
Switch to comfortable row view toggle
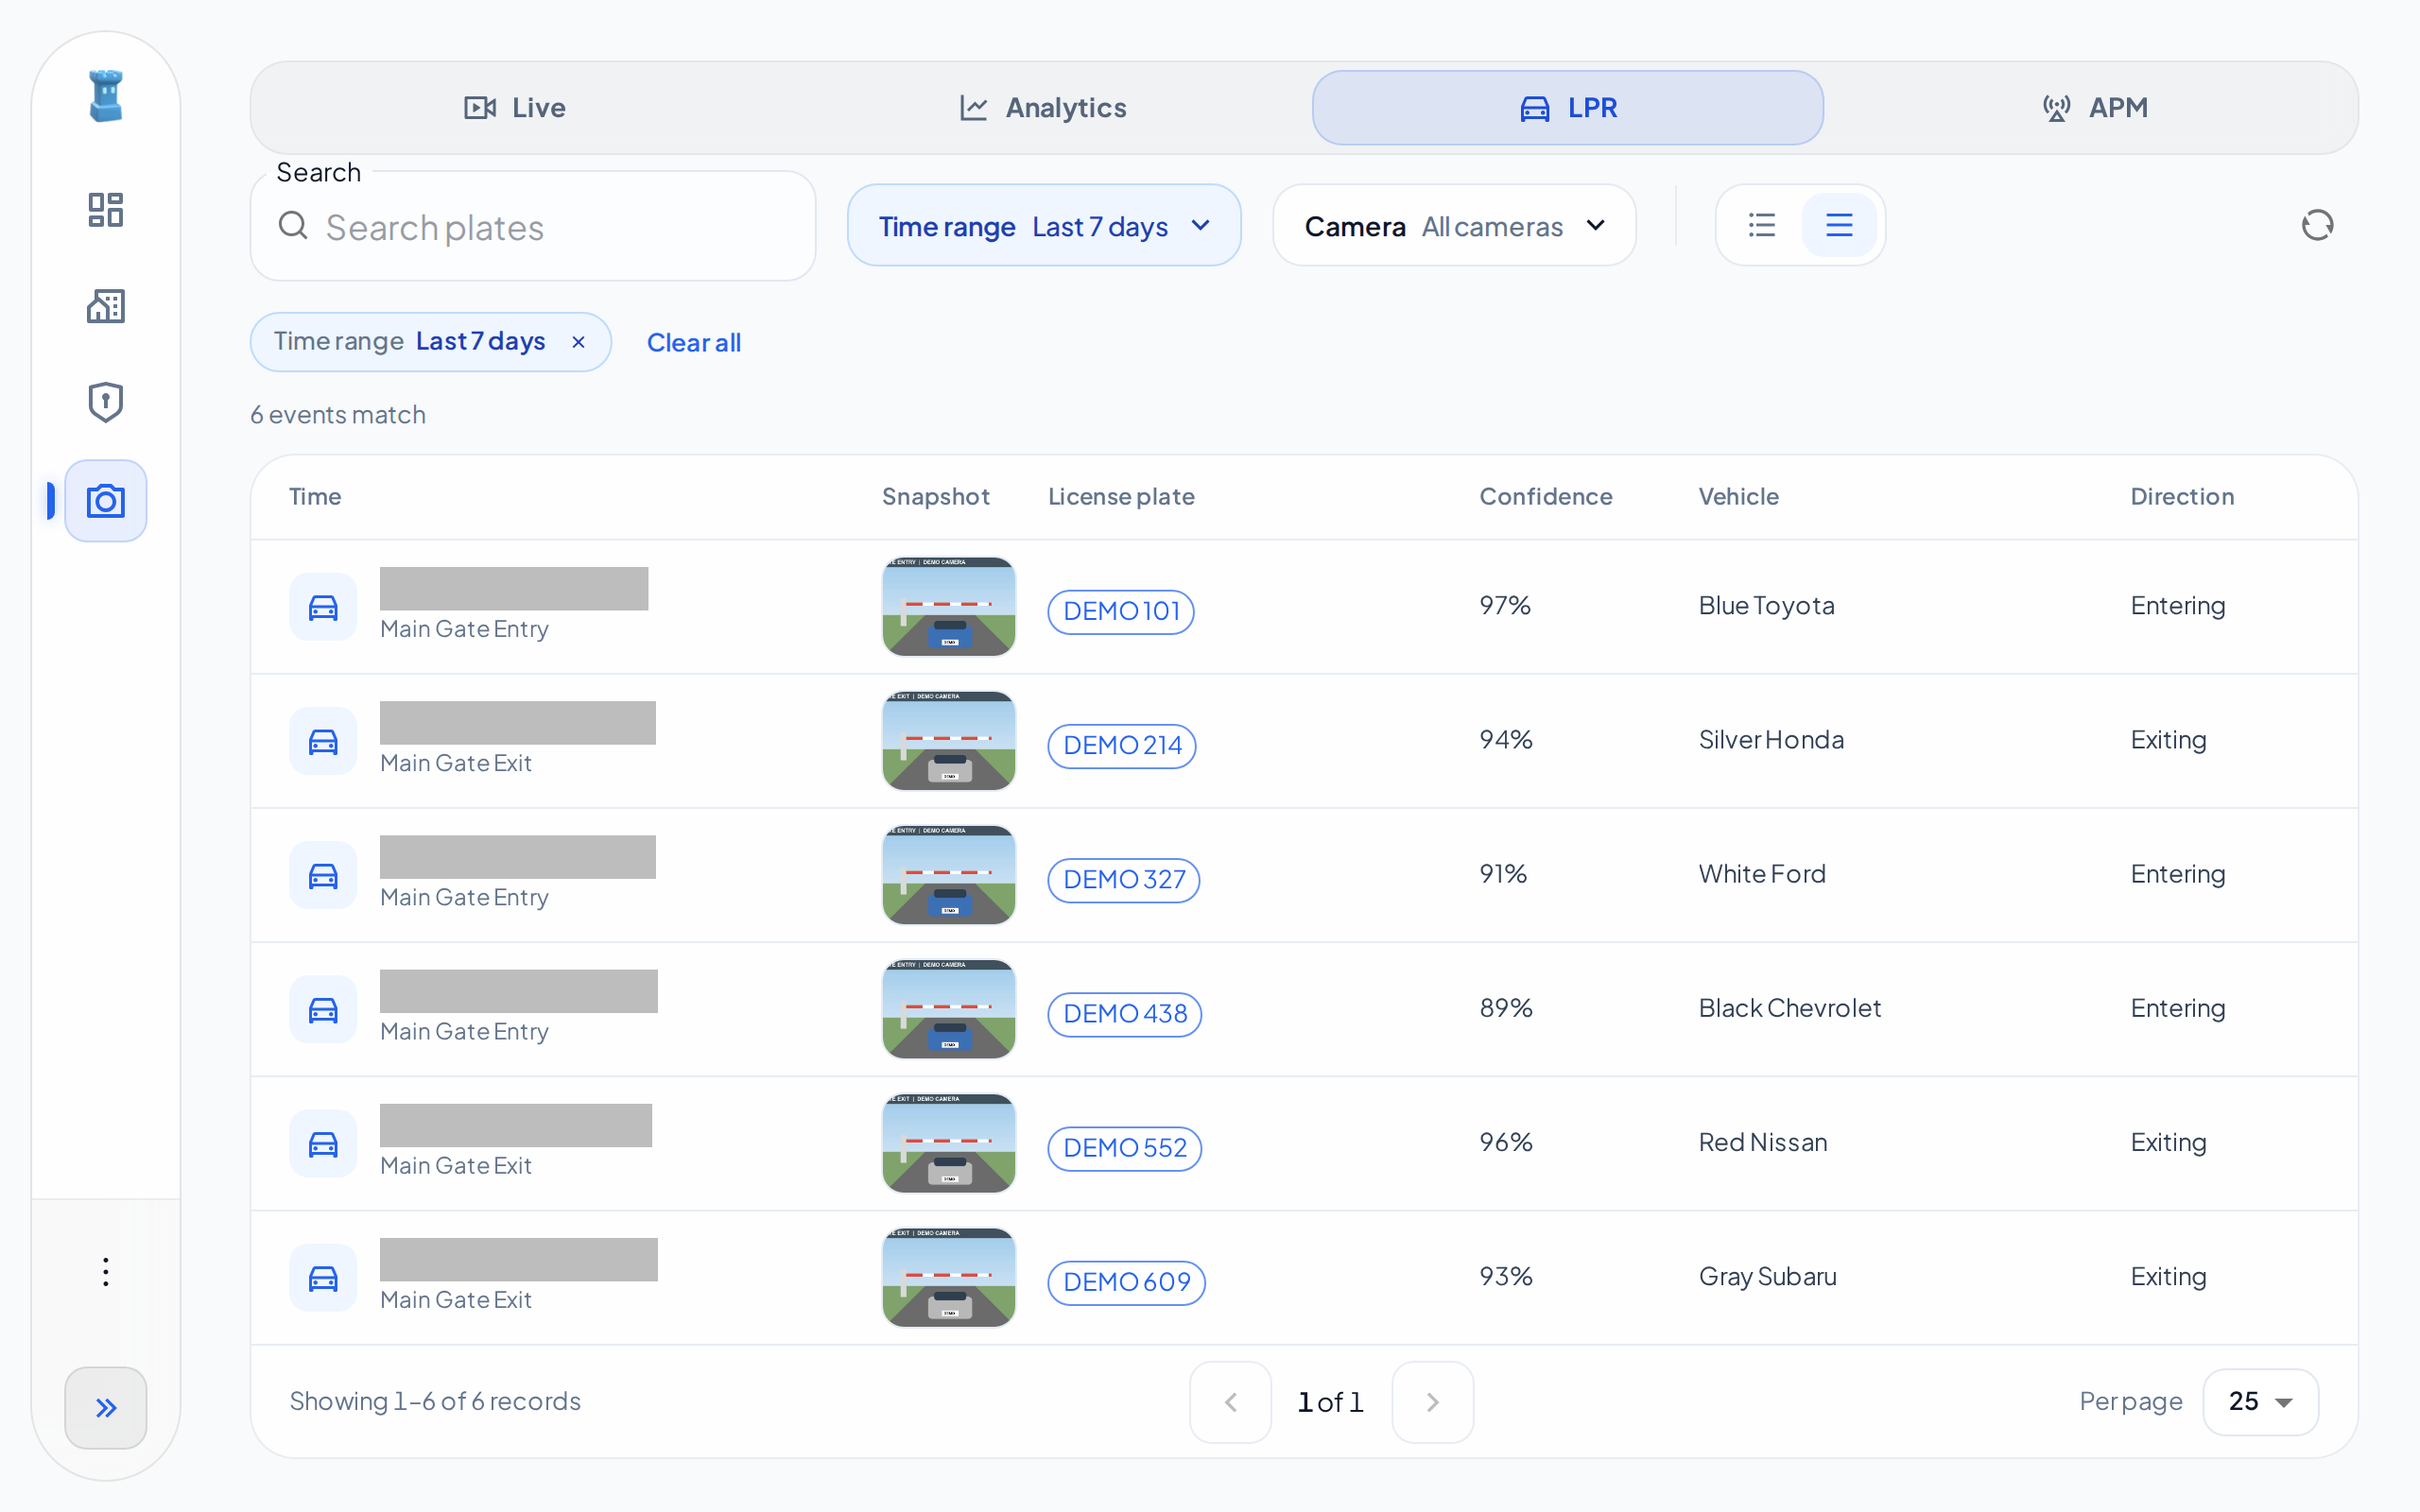1839,225
